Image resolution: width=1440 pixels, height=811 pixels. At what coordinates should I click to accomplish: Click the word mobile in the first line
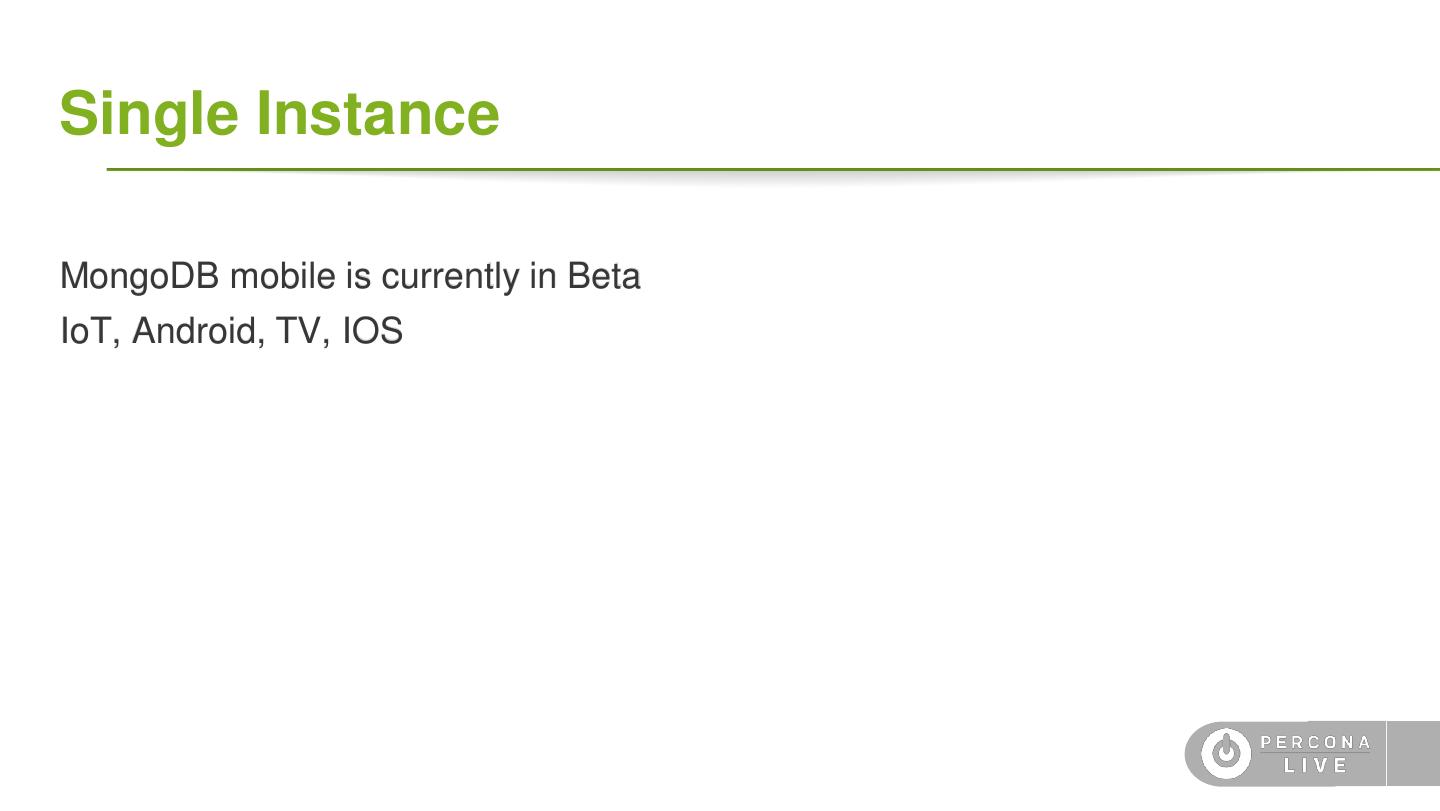pyautogui.click(x=283, y=277)
